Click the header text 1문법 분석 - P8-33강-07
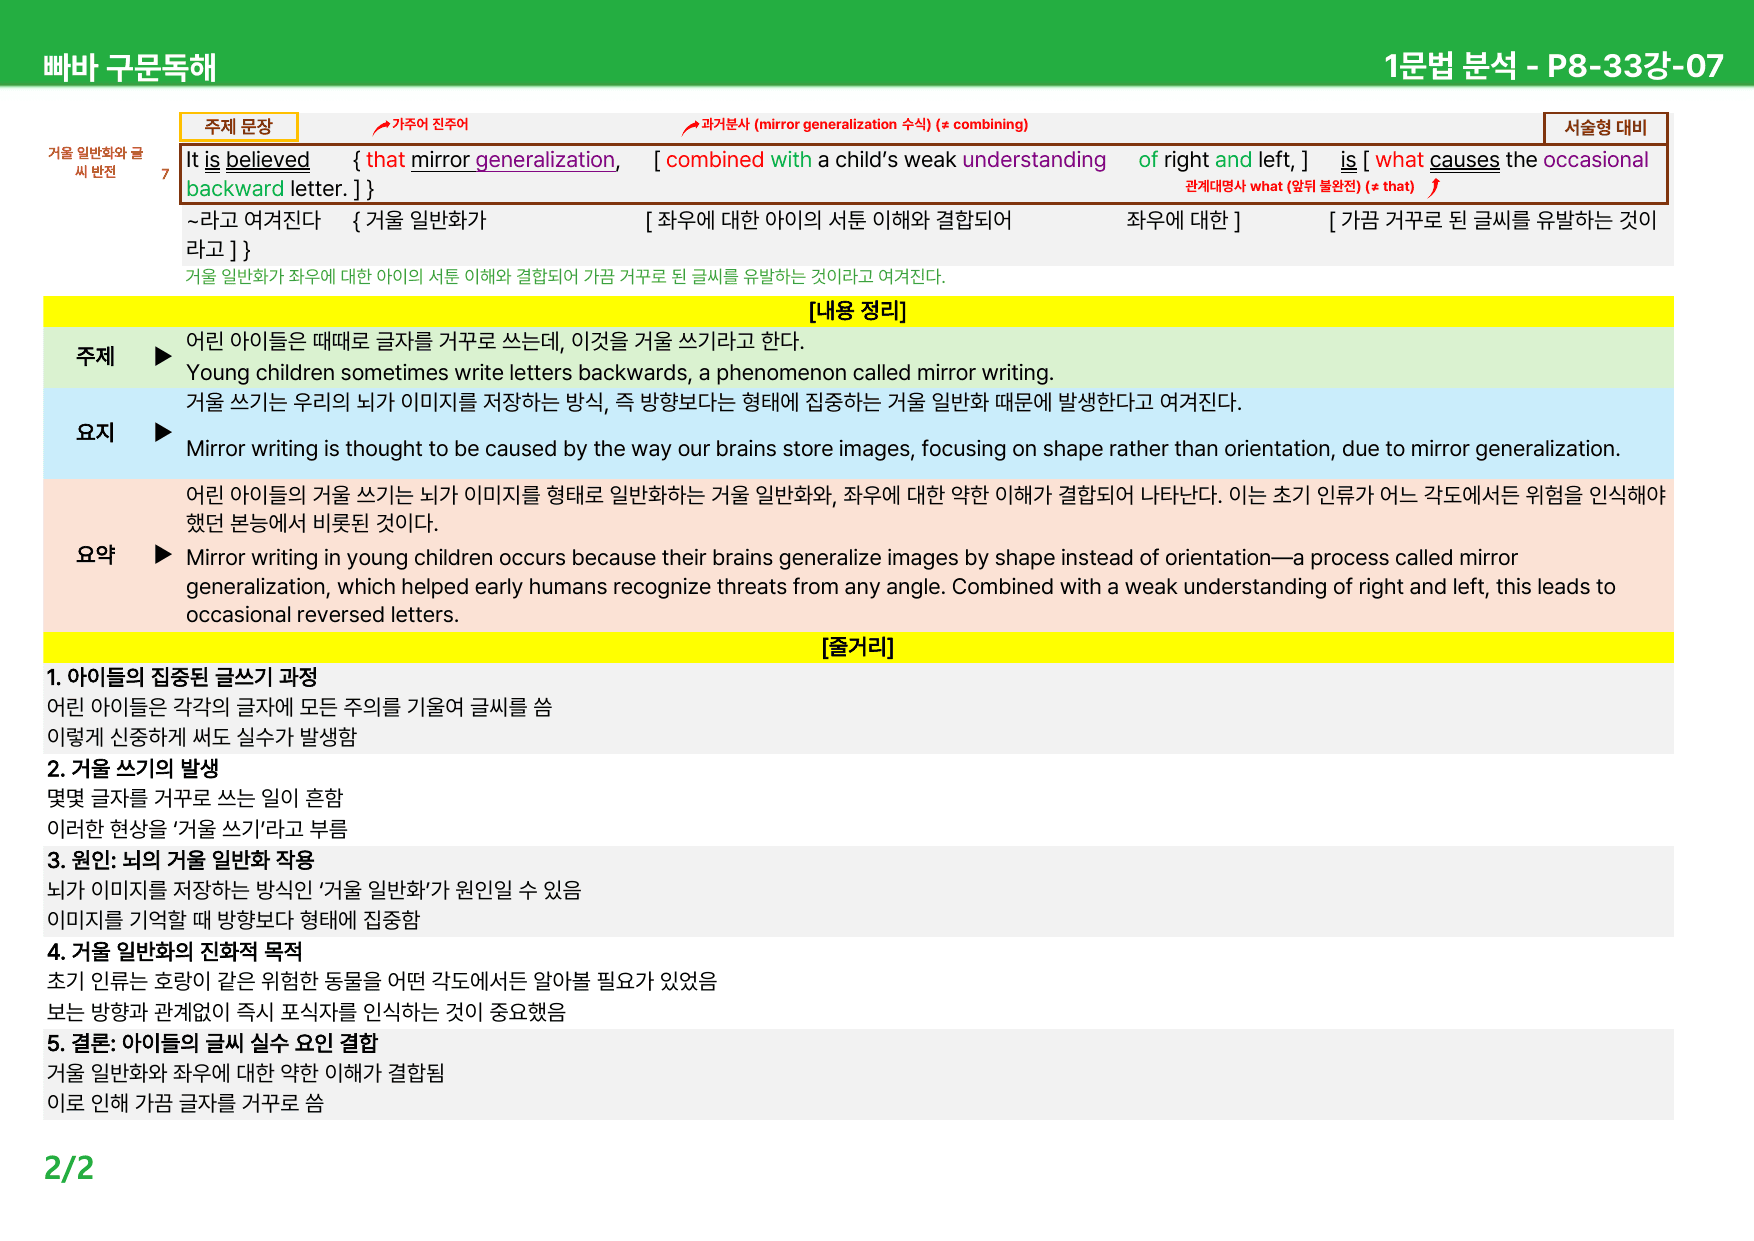Viewport: 1754px width, 1241px height. tap(1554, 66)
